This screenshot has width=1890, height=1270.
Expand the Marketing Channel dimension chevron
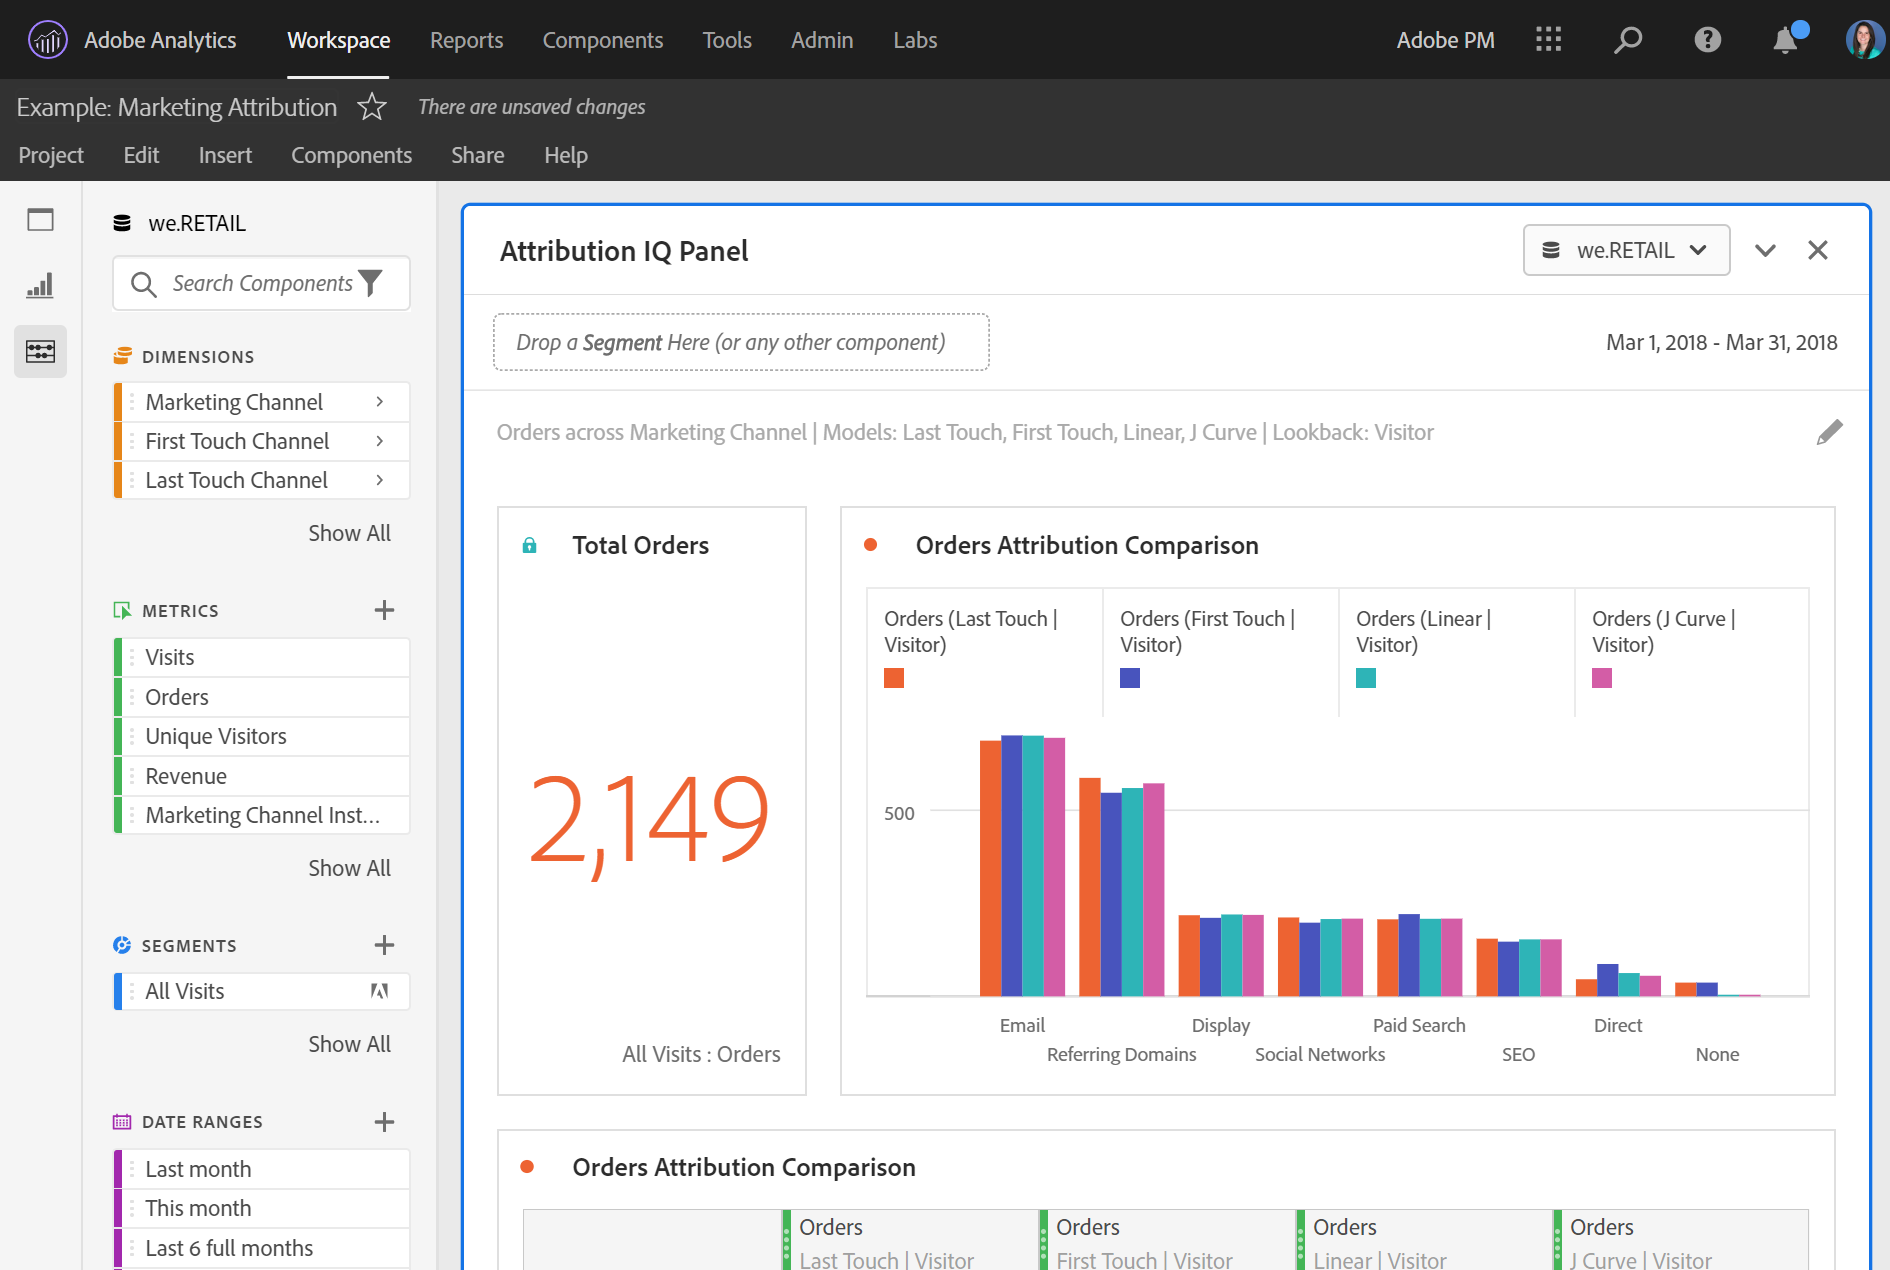(380, 401)
